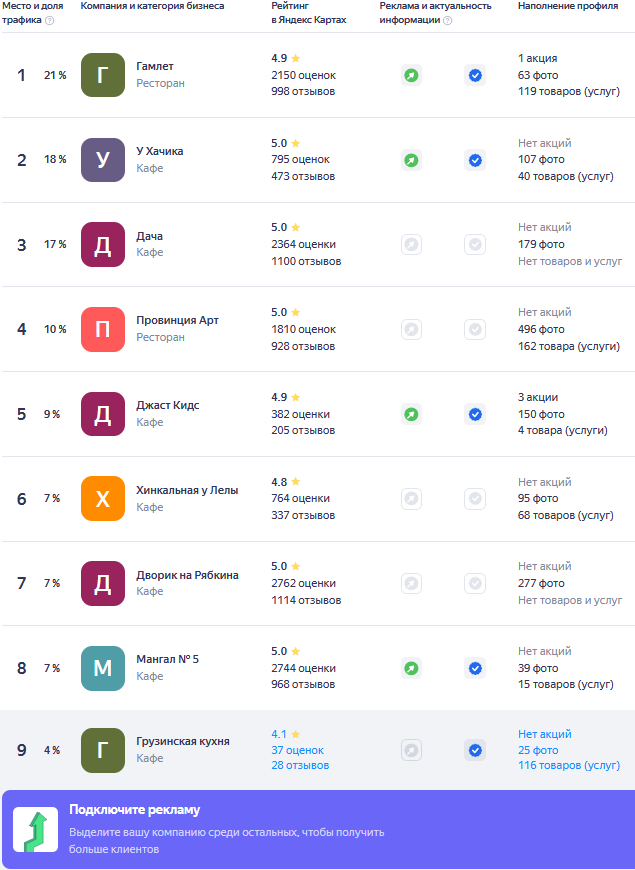Open the Гамлет company name
The image size is (635, 870).
click(x=155, y=66)
